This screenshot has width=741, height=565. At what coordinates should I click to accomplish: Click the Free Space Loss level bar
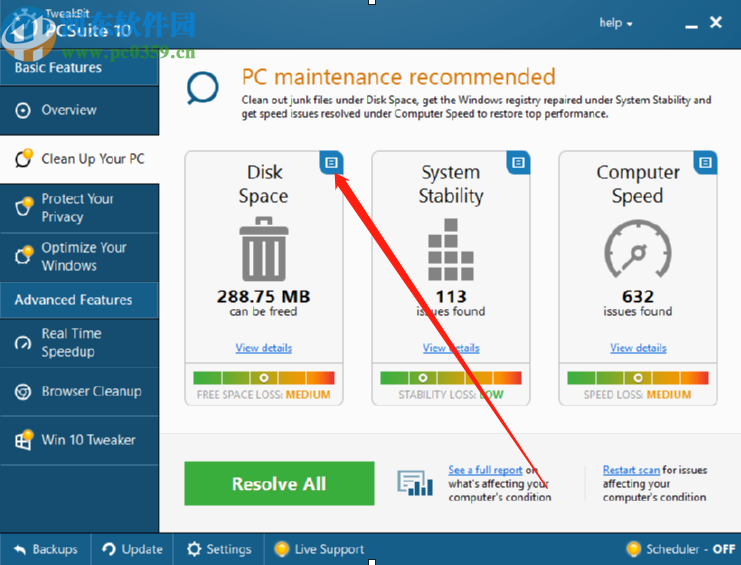(264, 378)
